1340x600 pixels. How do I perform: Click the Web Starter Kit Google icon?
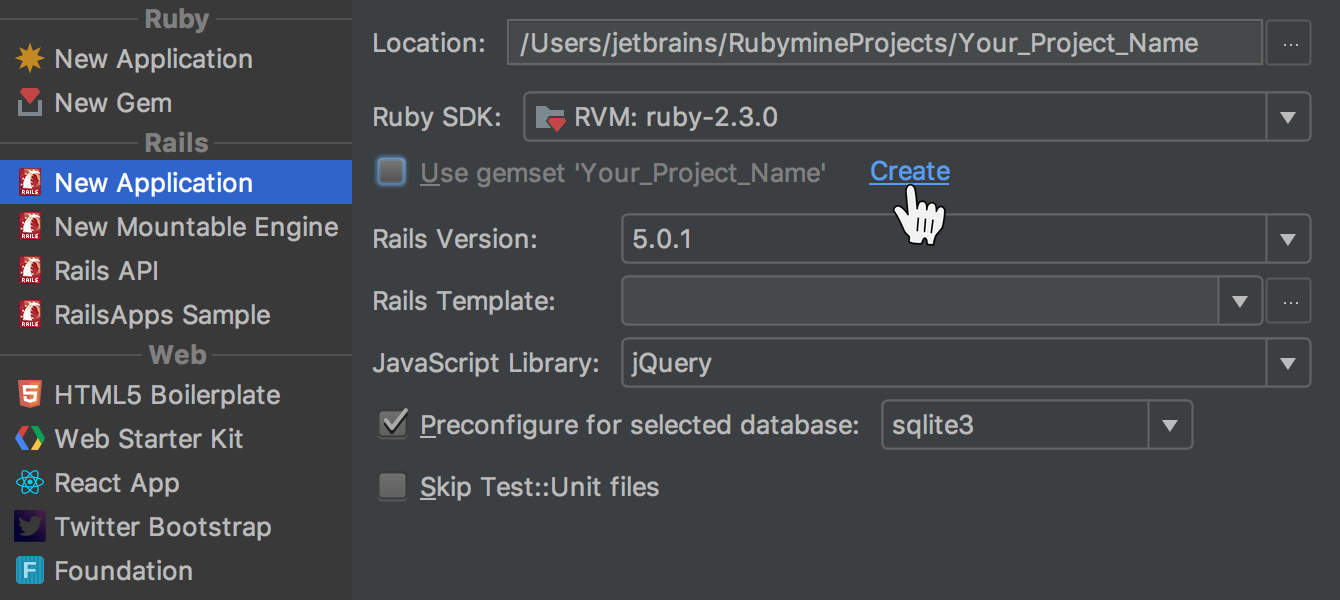point(30,439)
